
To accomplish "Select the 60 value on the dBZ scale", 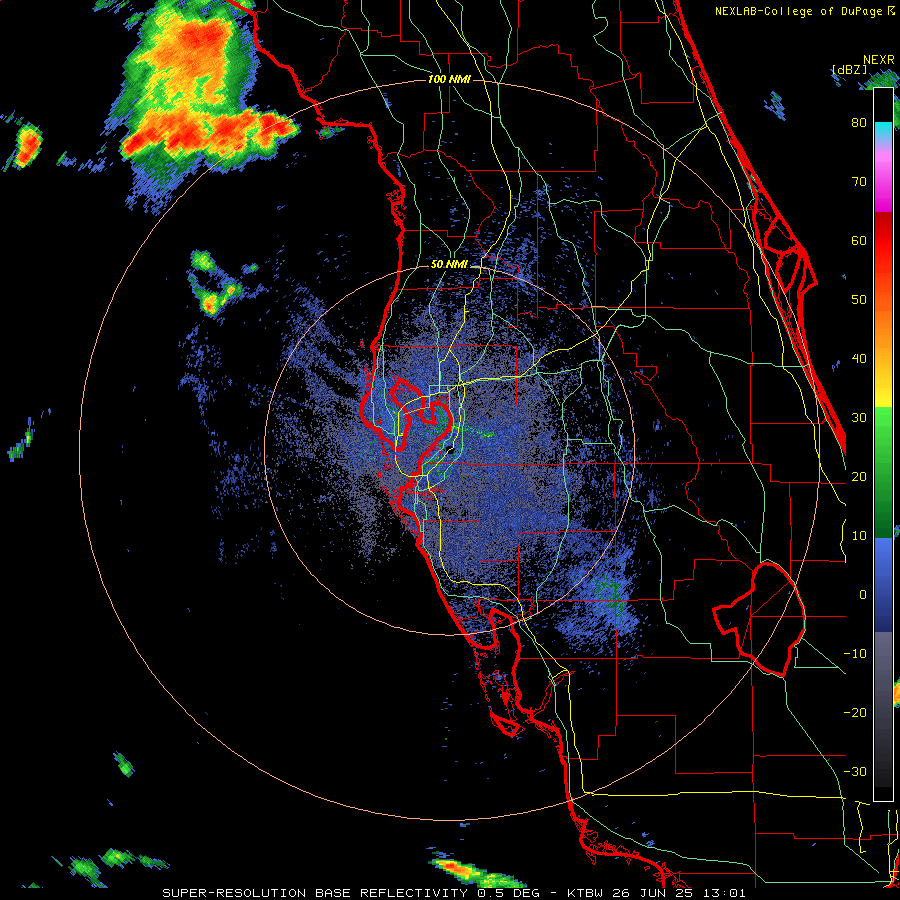I will tap(859, 240).
